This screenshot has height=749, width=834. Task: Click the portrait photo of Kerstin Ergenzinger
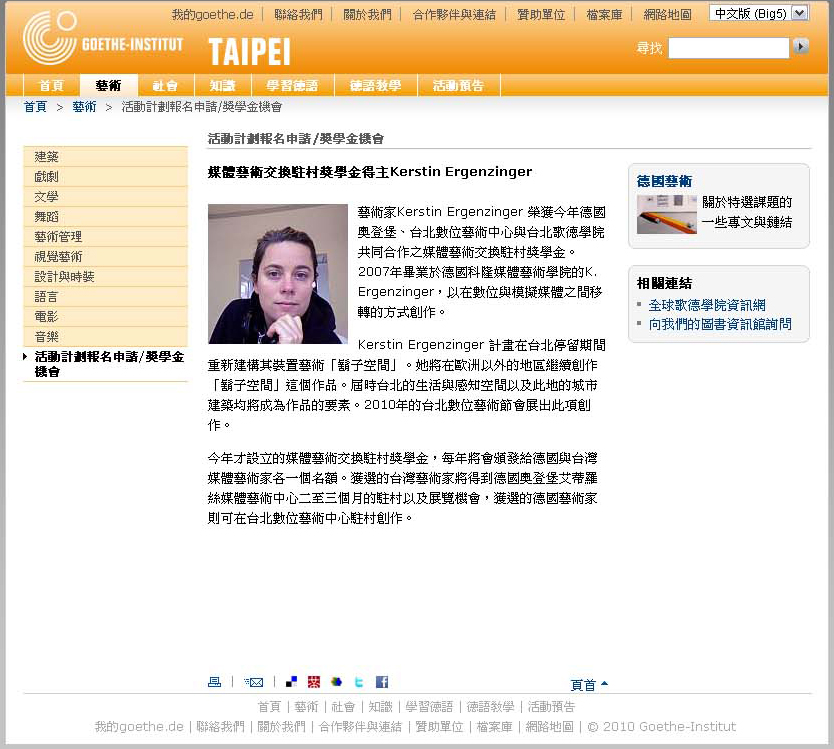pos(278,273)
